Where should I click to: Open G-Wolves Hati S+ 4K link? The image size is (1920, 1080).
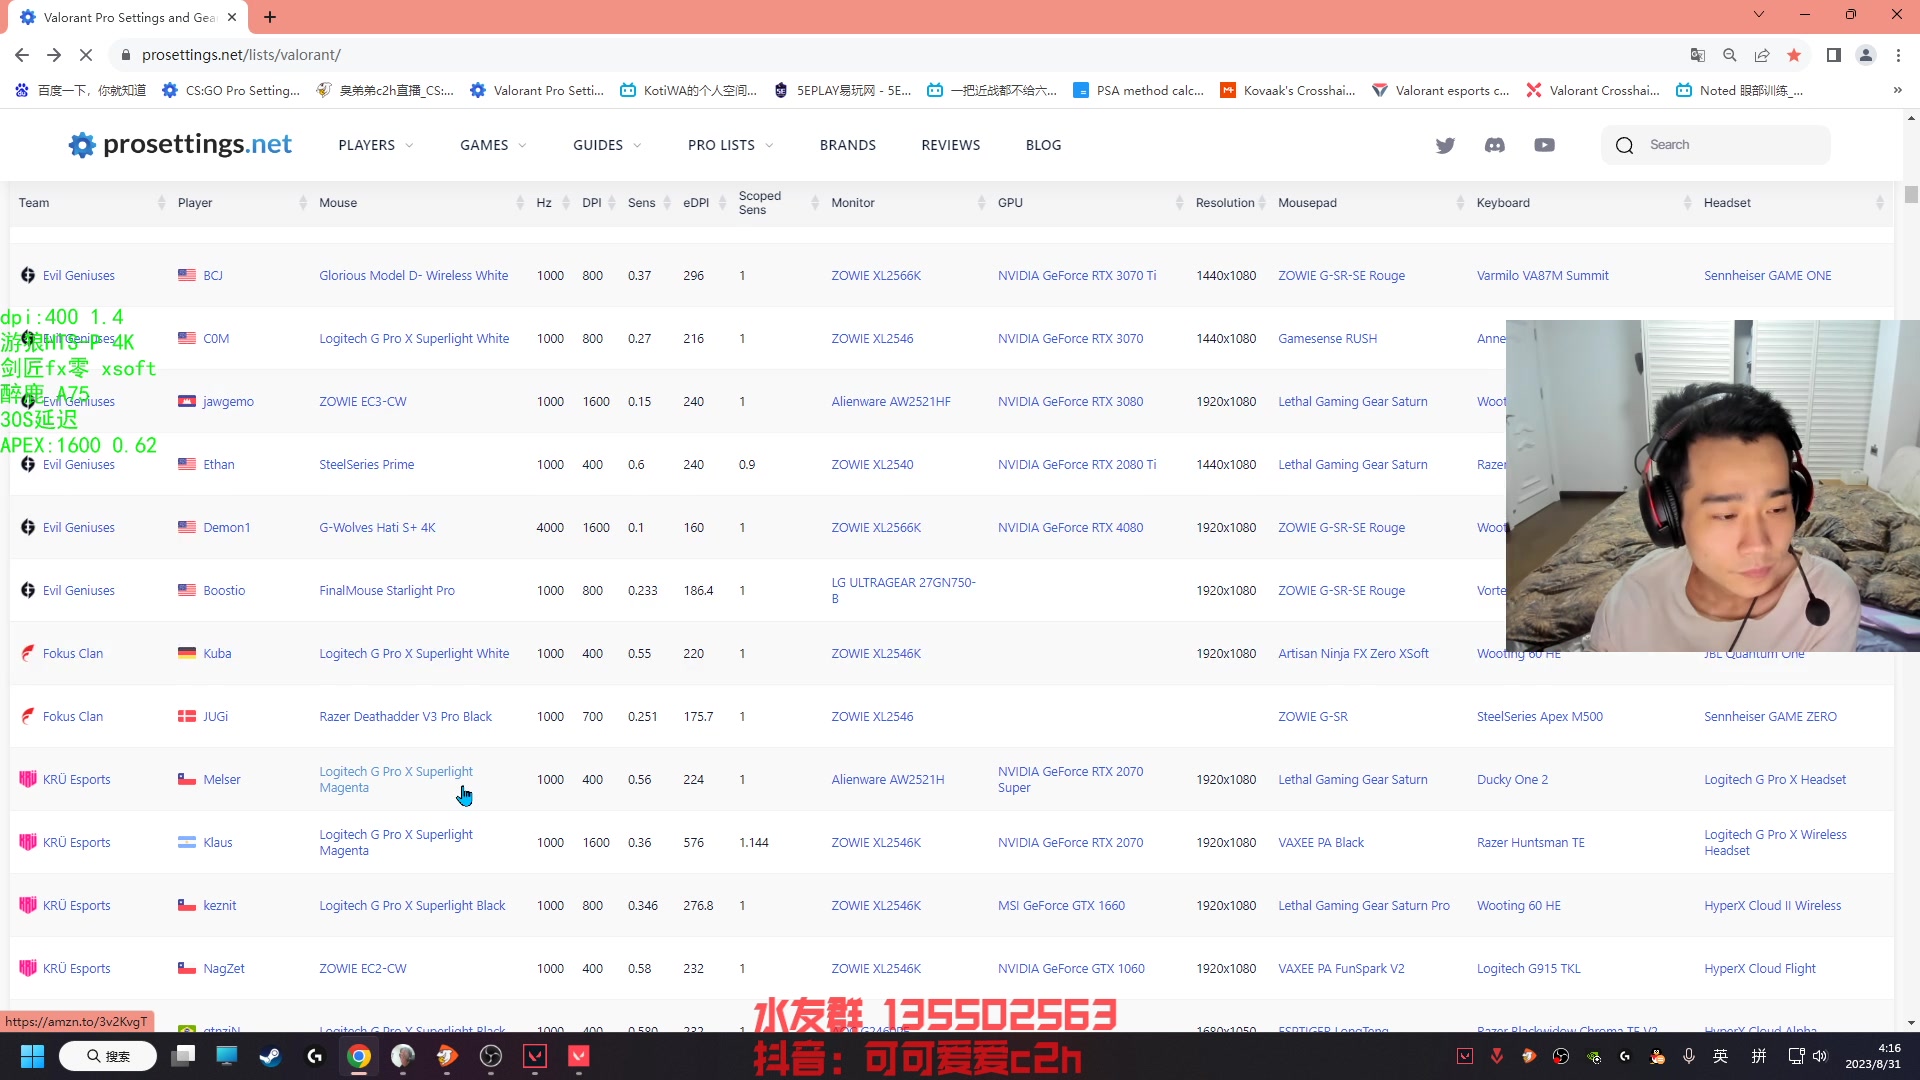click(x=377, y=527)
